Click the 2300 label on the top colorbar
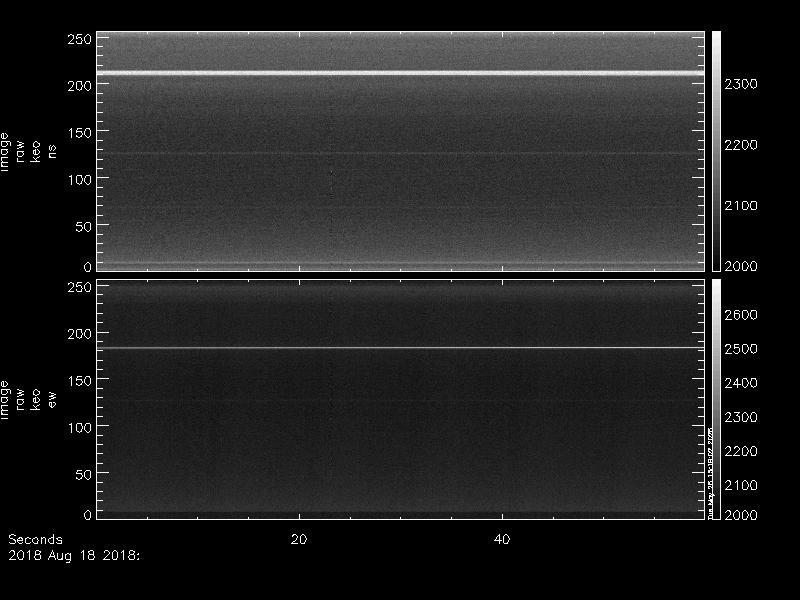800x600 pixels. tap(741, 84)
